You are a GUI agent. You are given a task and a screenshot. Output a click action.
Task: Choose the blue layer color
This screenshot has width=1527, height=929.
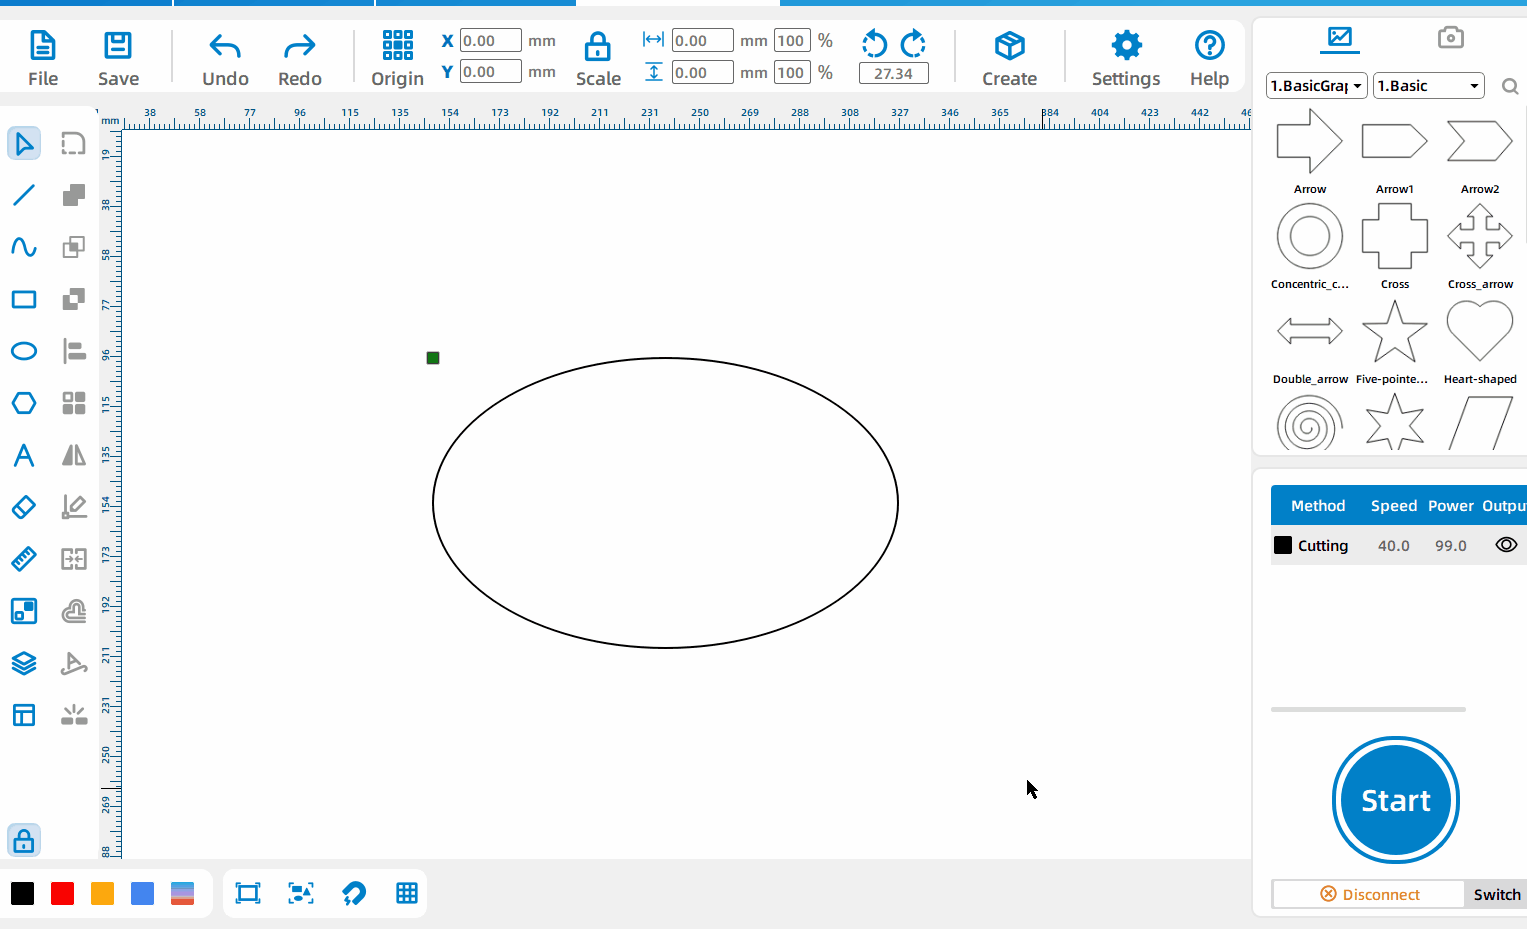142,893
